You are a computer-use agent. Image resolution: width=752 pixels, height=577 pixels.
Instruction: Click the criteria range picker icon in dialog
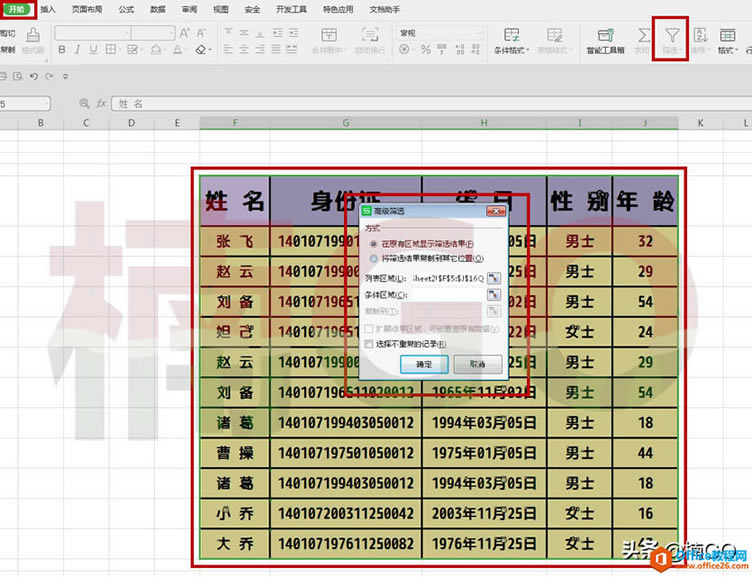pos(494,294)
